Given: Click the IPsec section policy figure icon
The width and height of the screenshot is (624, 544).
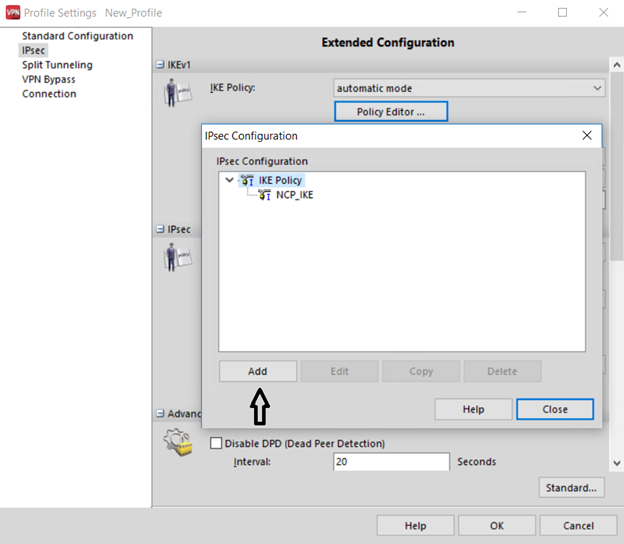Looking at the screenshot, I should point(177,257).
